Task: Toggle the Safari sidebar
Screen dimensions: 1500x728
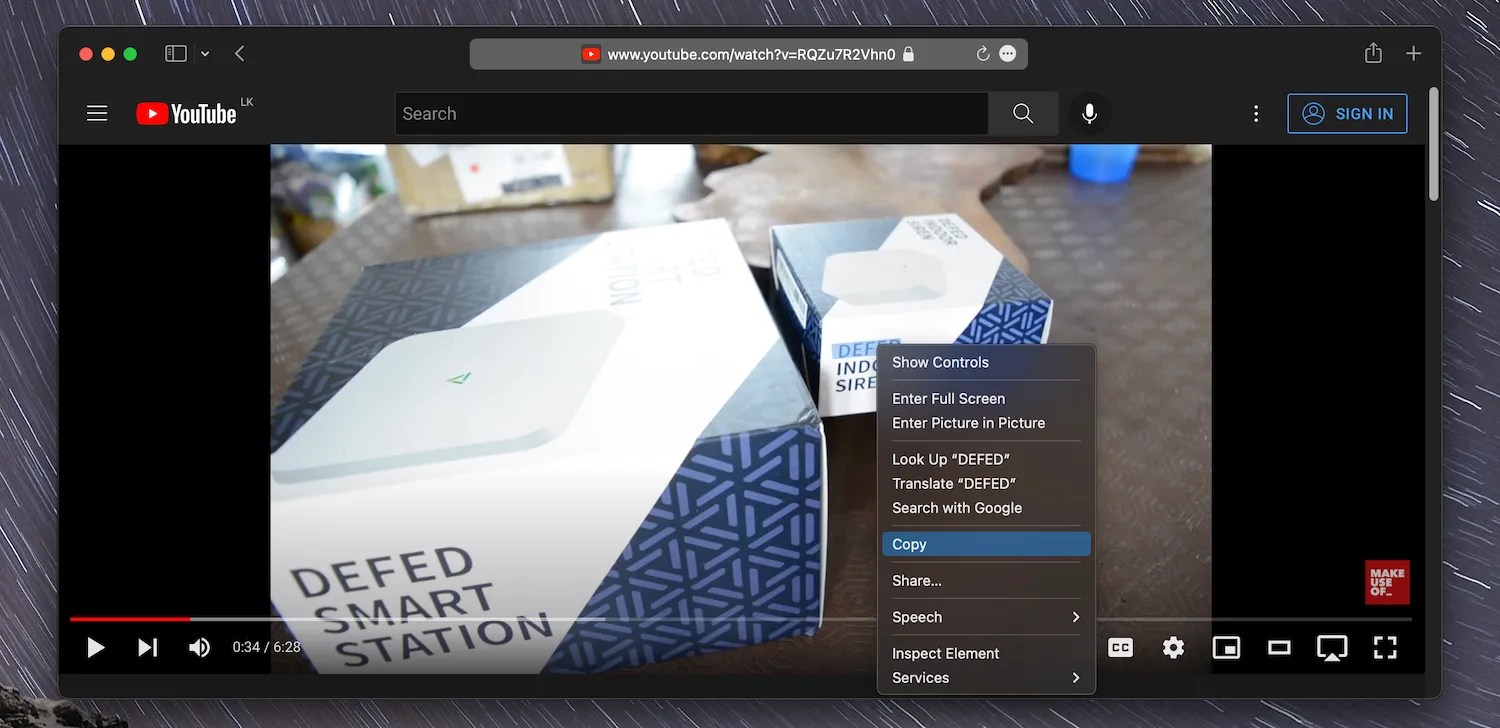Action: pos(175,53)
